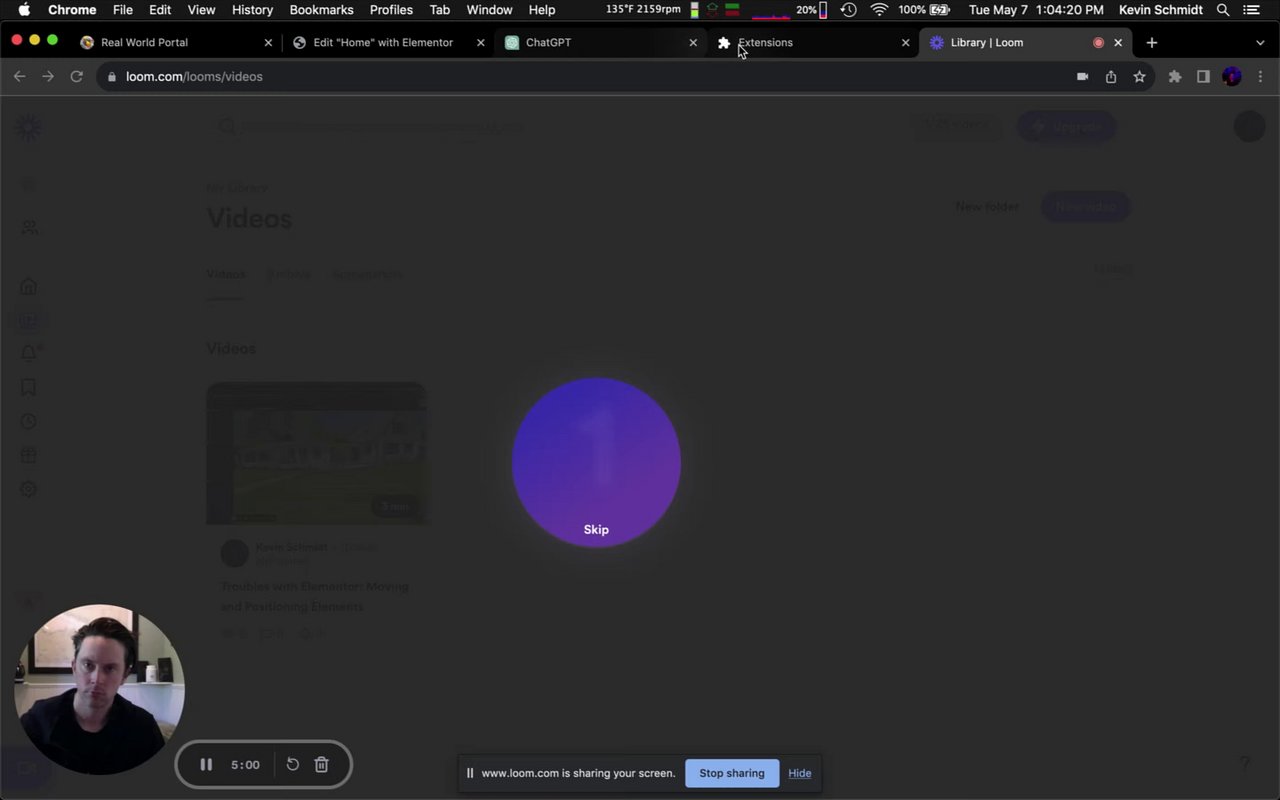Viewport: 1280px width, 800px height.
Task: Close the Library | Loom tab
Action: pos(1118,43)
